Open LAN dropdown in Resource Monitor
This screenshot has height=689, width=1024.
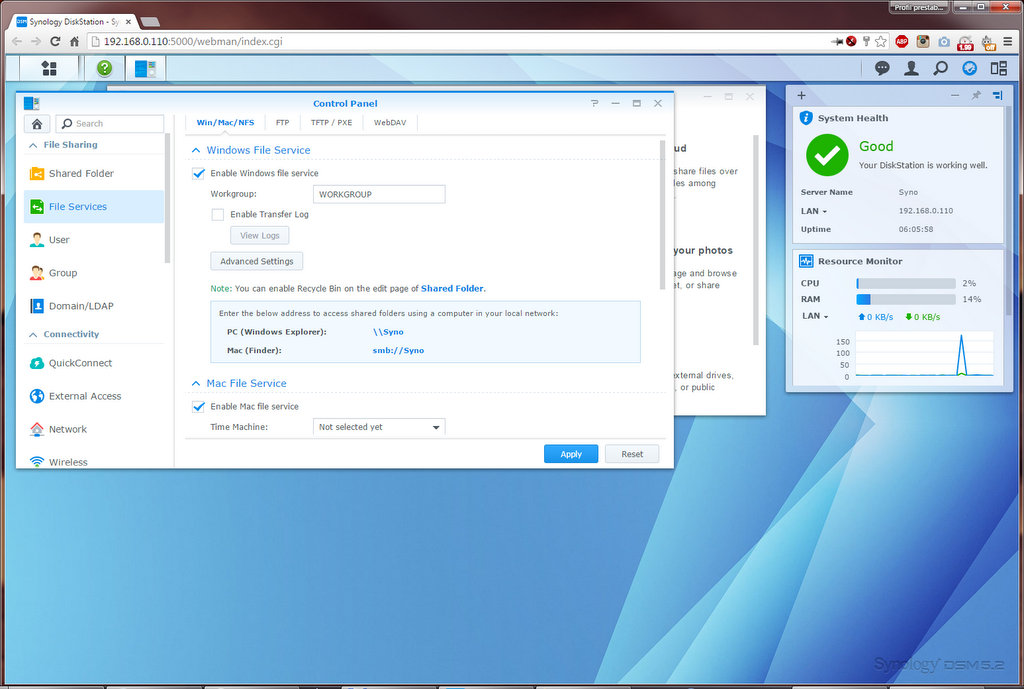pyautogui.click(x=815, y=316)
